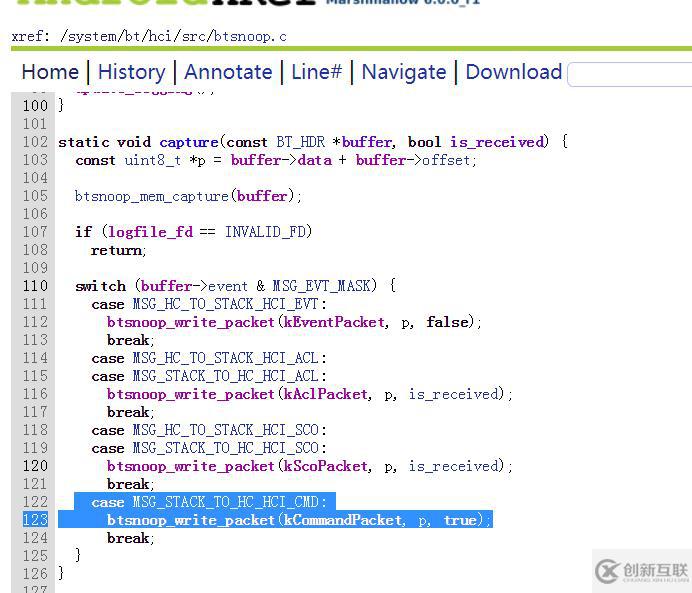Click btsnoop_write_packet on line 120
The width and height of the screenshot is (692, 593).
tap(191, 466)
